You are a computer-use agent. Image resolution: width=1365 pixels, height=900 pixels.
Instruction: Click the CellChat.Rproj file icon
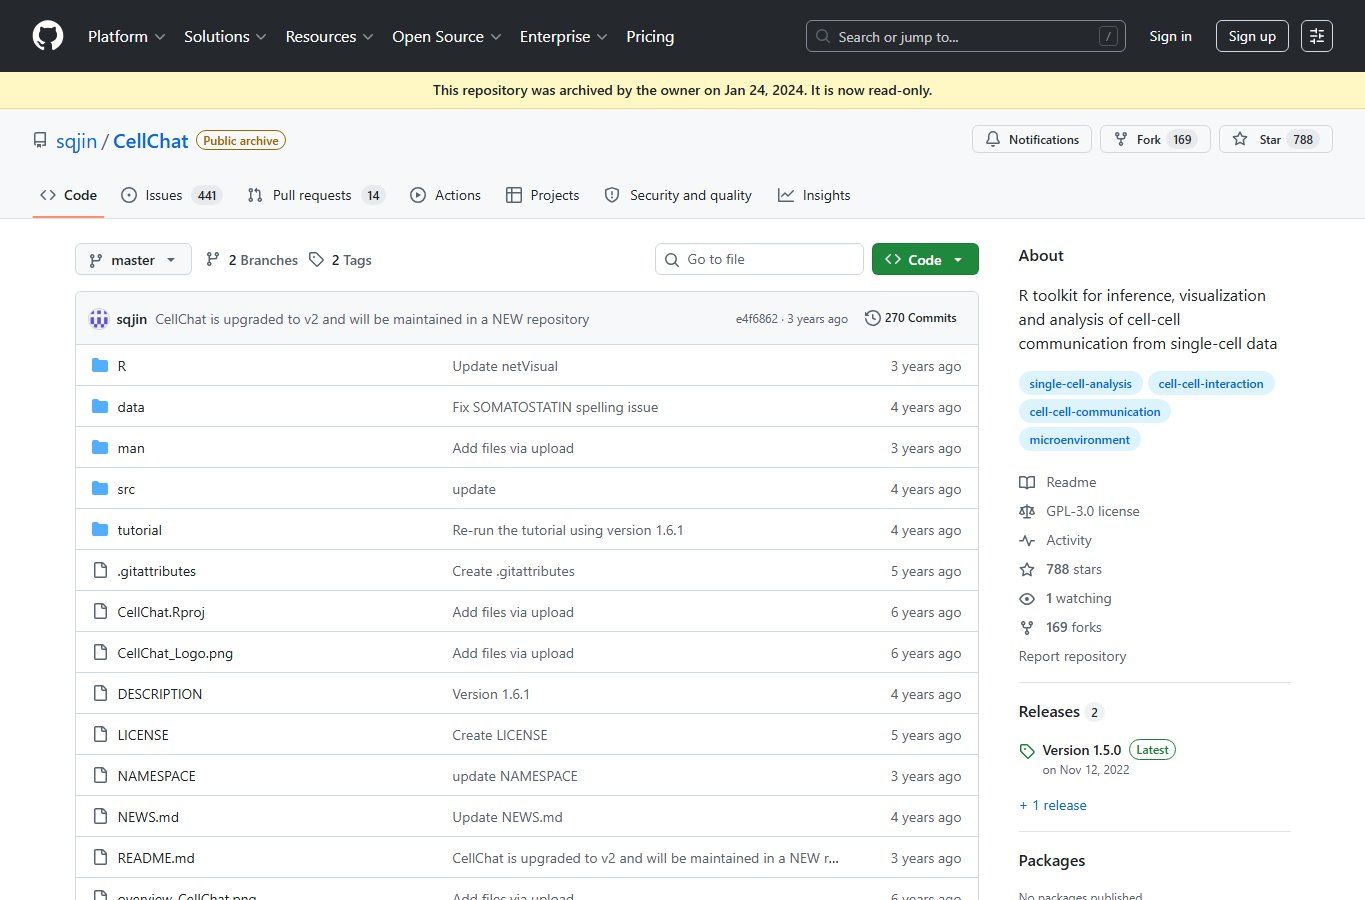coord(100,612)
